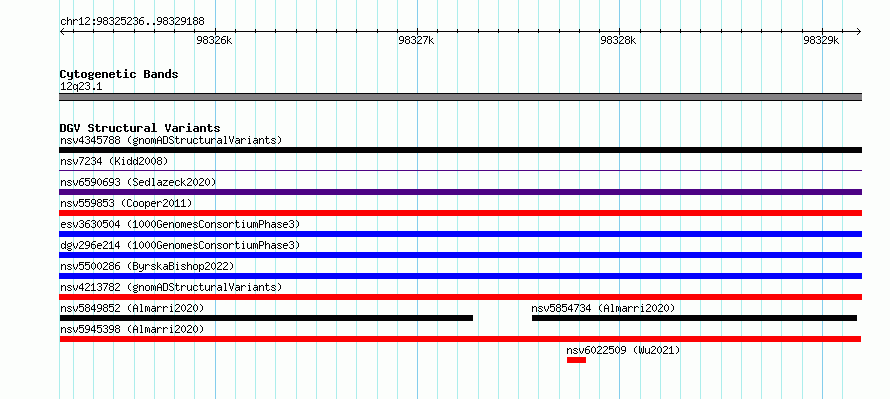Click the red nsv5945398 variant bar
This screenshot has width=890, height=399.
tap(460, 339)
